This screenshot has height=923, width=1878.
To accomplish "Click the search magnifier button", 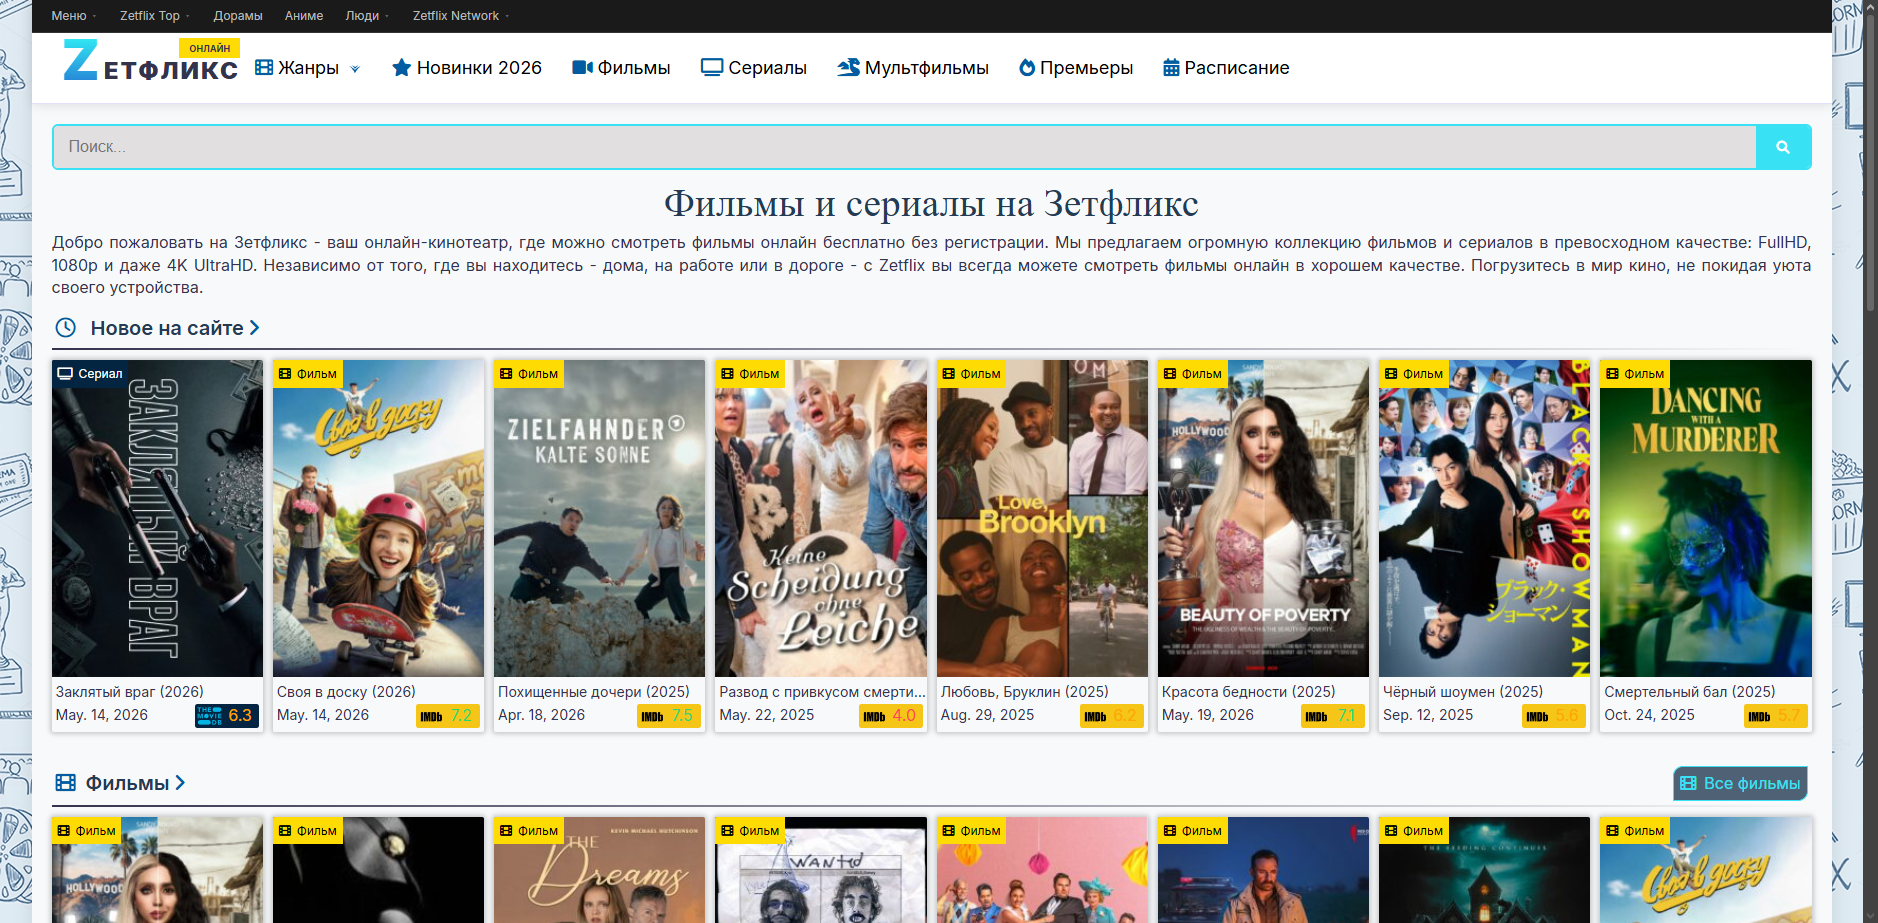I will click(1783, 147).
